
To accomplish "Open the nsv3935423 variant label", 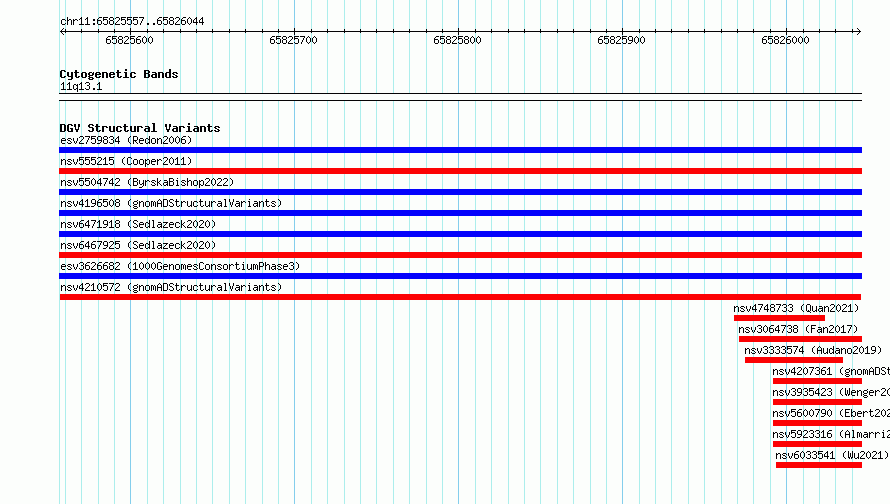I will 831,392.
